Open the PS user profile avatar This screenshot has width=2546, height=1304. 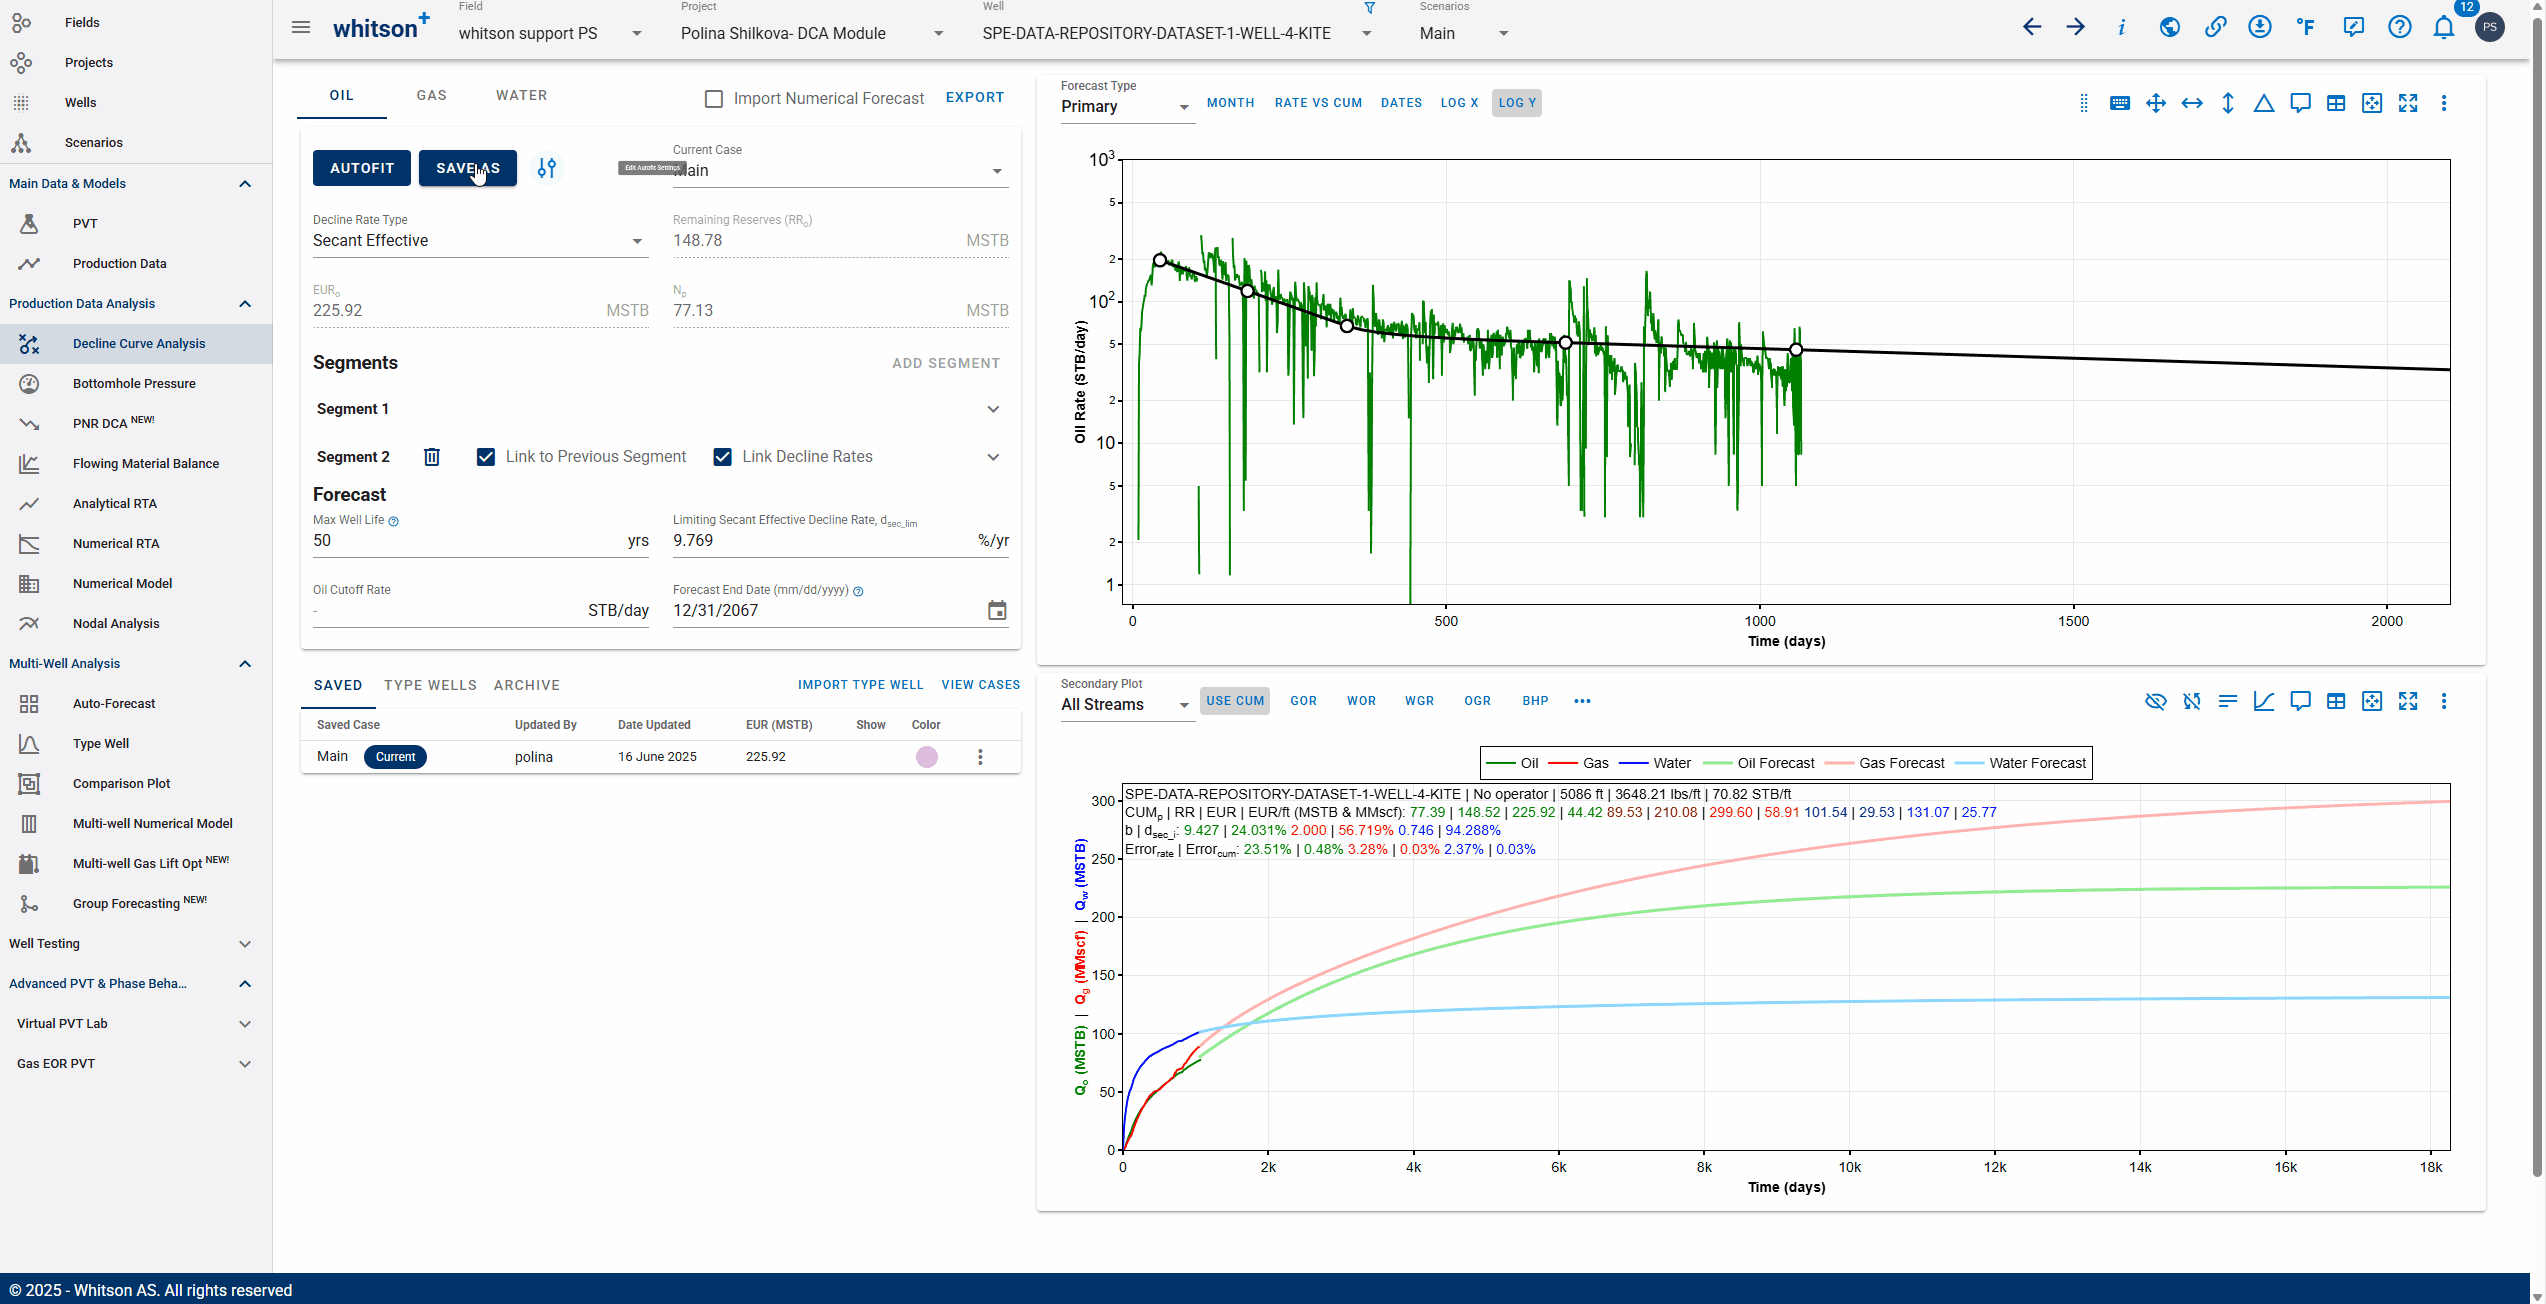pos(2490,27)
